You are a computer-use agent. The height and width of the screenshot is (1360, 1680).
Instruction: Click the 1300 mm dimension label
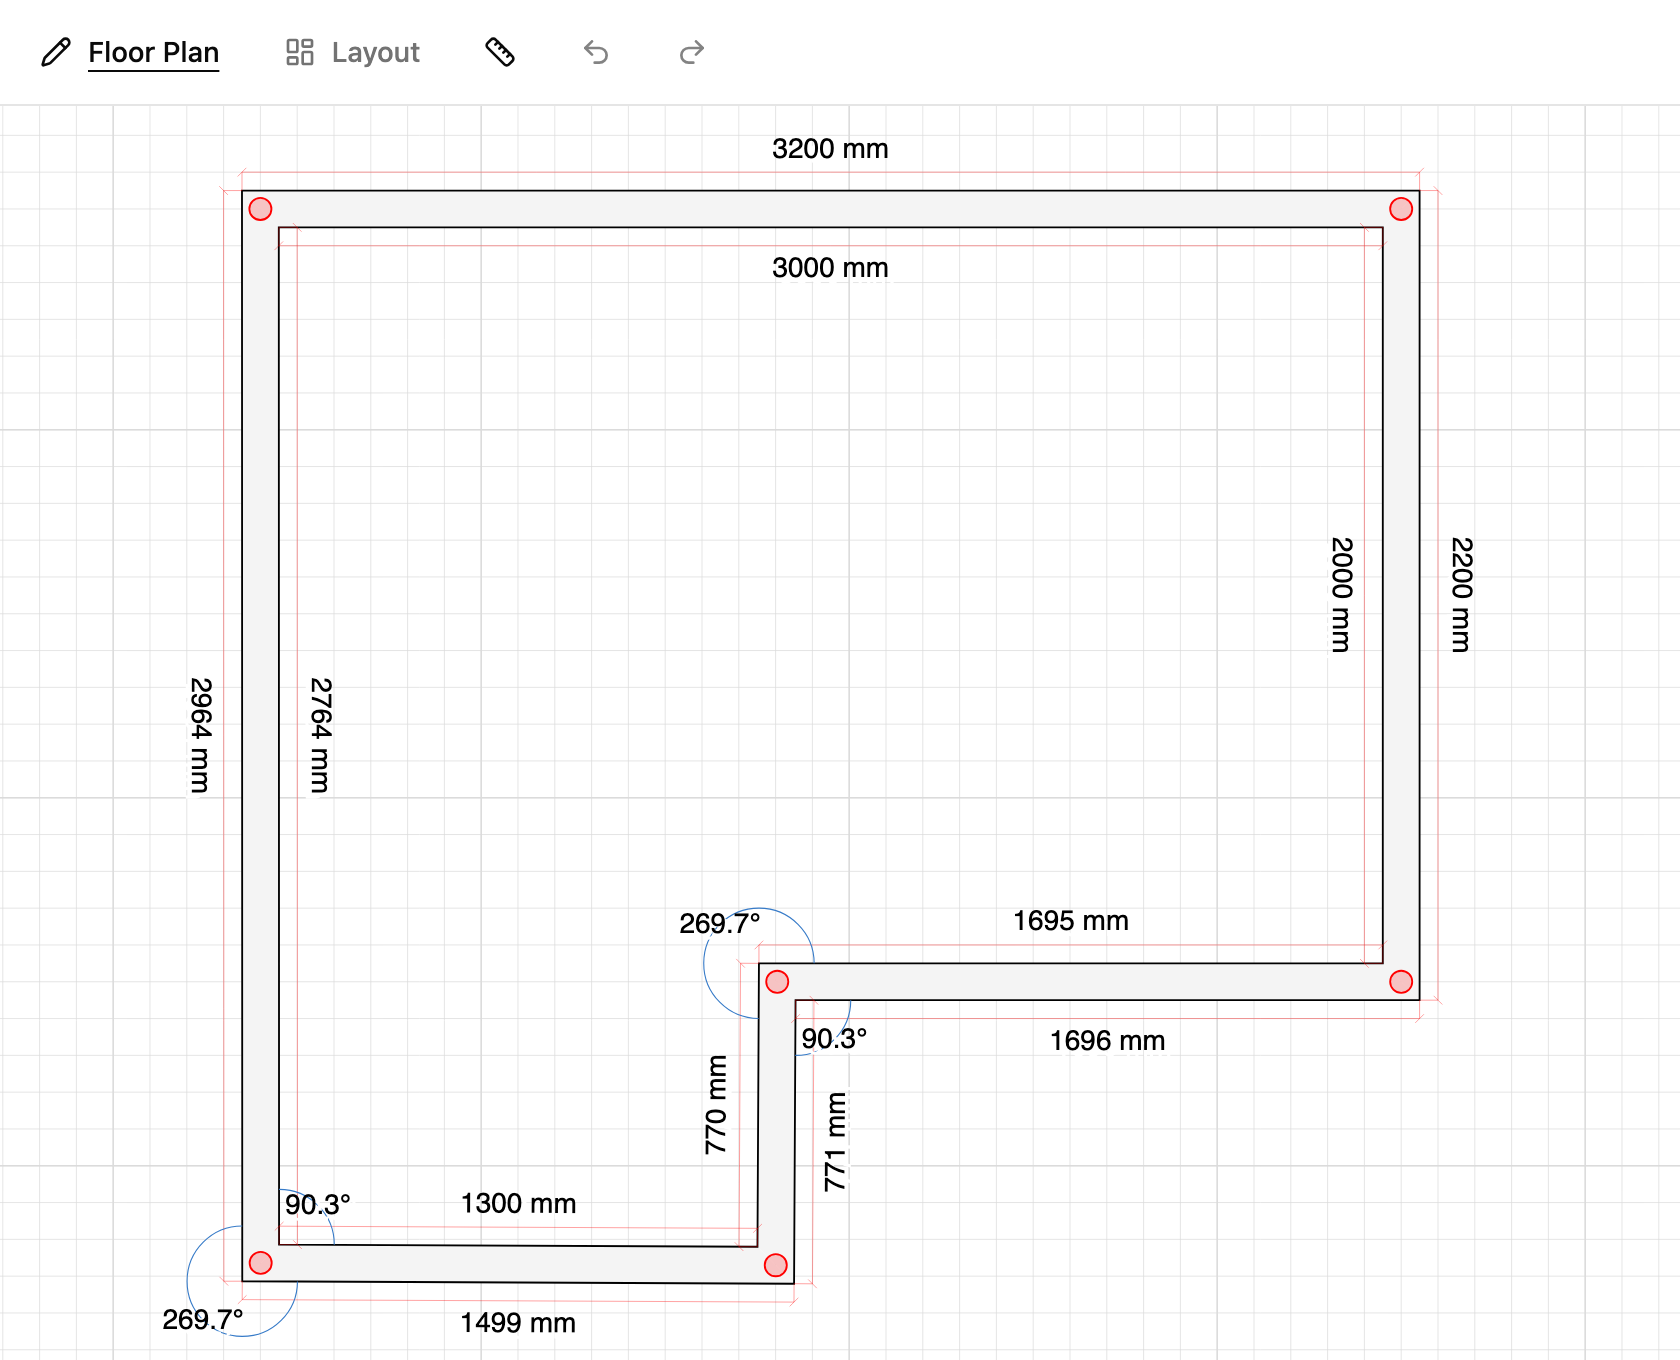click(518, 1203)
